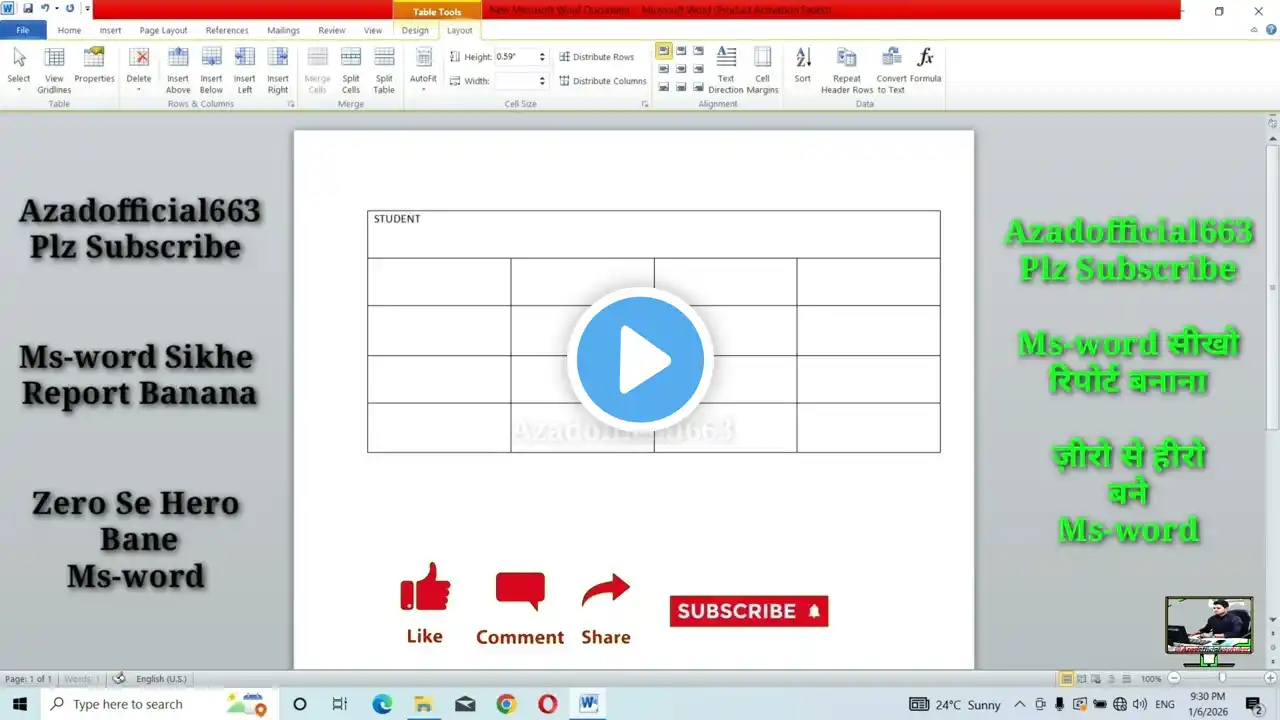Open the Windows Start menu
This screenshot has height=720, width=1280.
tap(20, 704)
